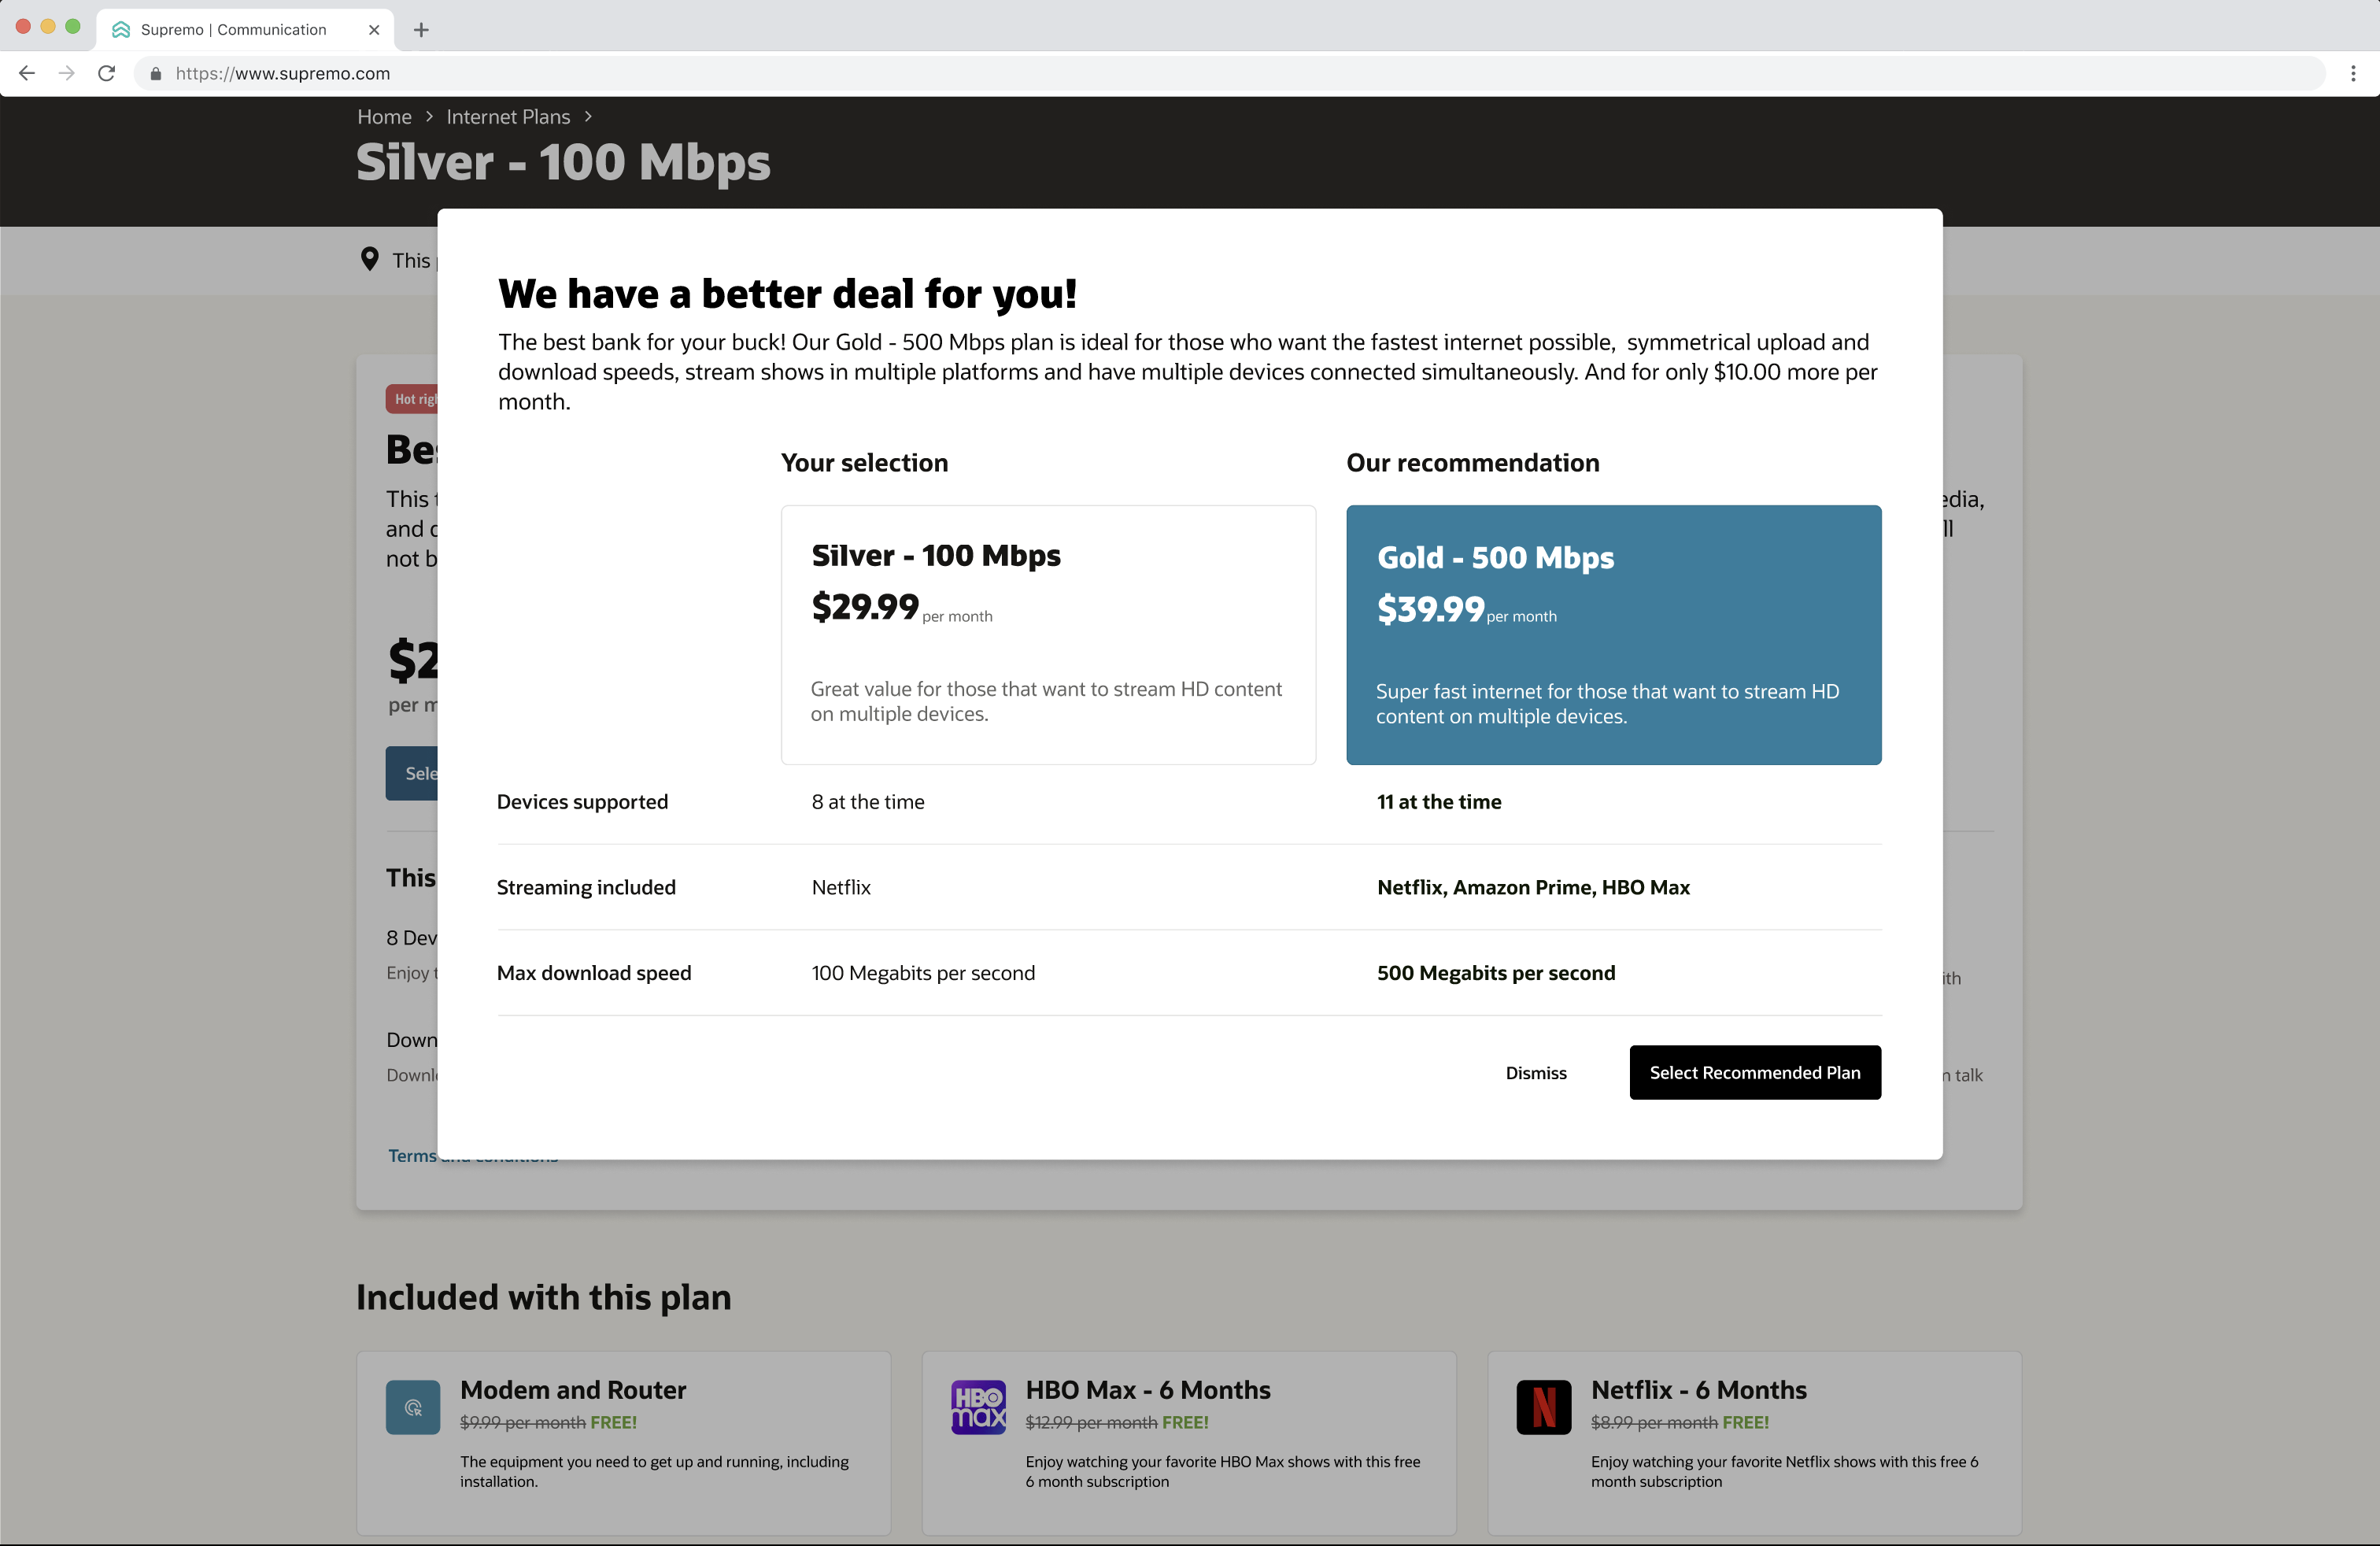Image resolution: width=2380 pixels, height=1546 pixels.
Task: Click the address bar URL field
Action: tap(700, 73)
